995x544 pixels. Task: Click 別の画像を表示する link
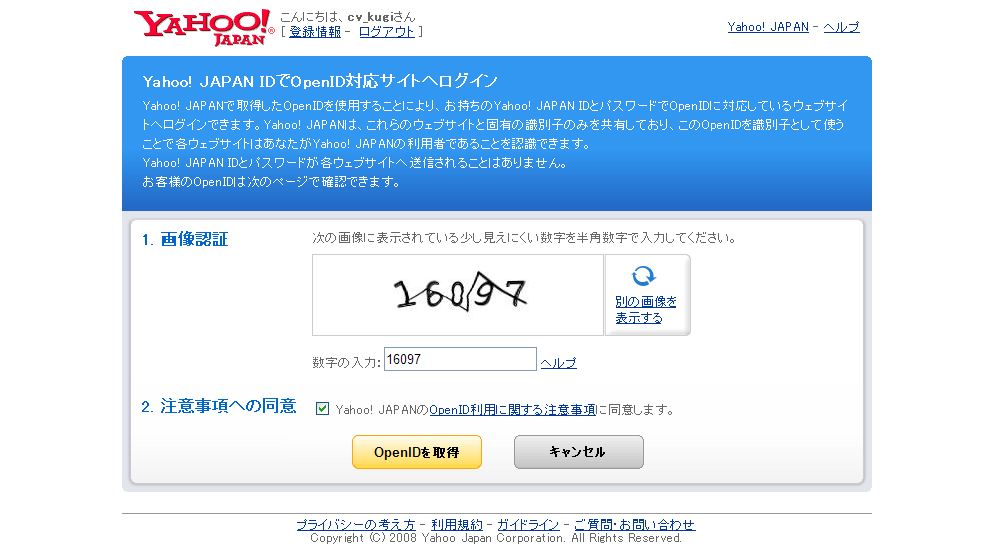(x=645, y=310)
